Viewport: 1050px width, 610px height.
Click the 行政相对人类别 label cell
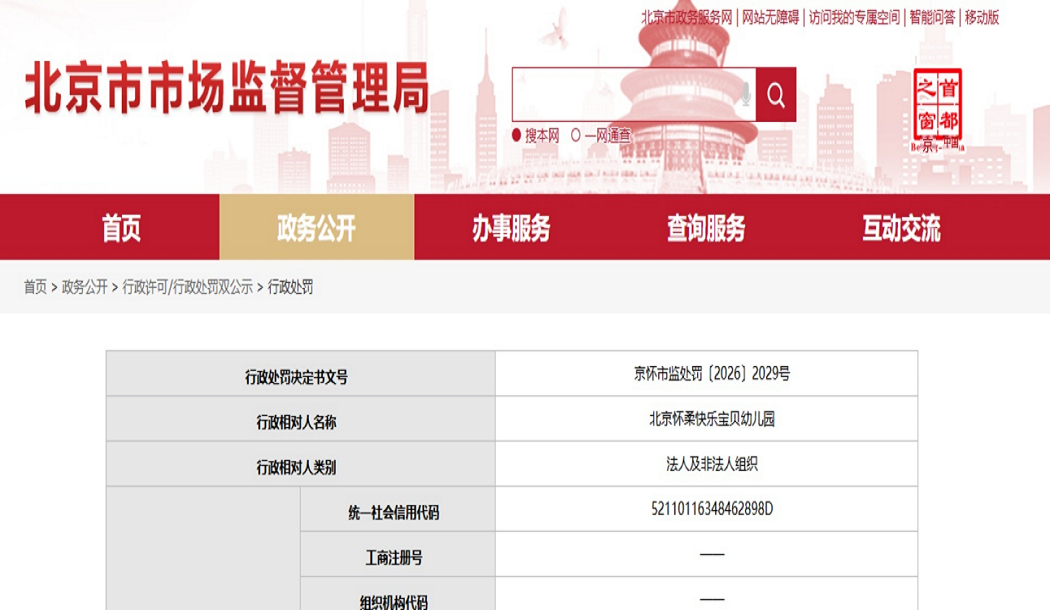(x=301, y=464)
